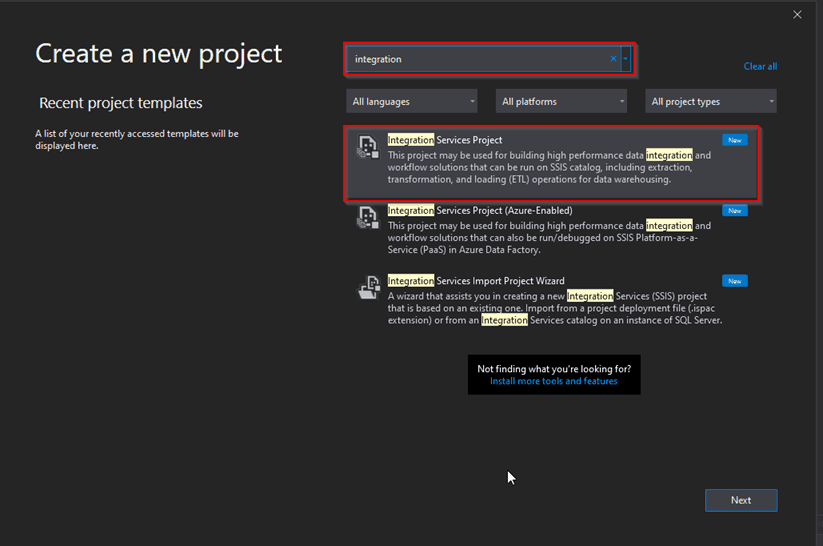Image resolution: width=823 pixels, height=546 pixels.
Task: Click the description mentioning Azure Data Factory
Action: click(550, 238)
